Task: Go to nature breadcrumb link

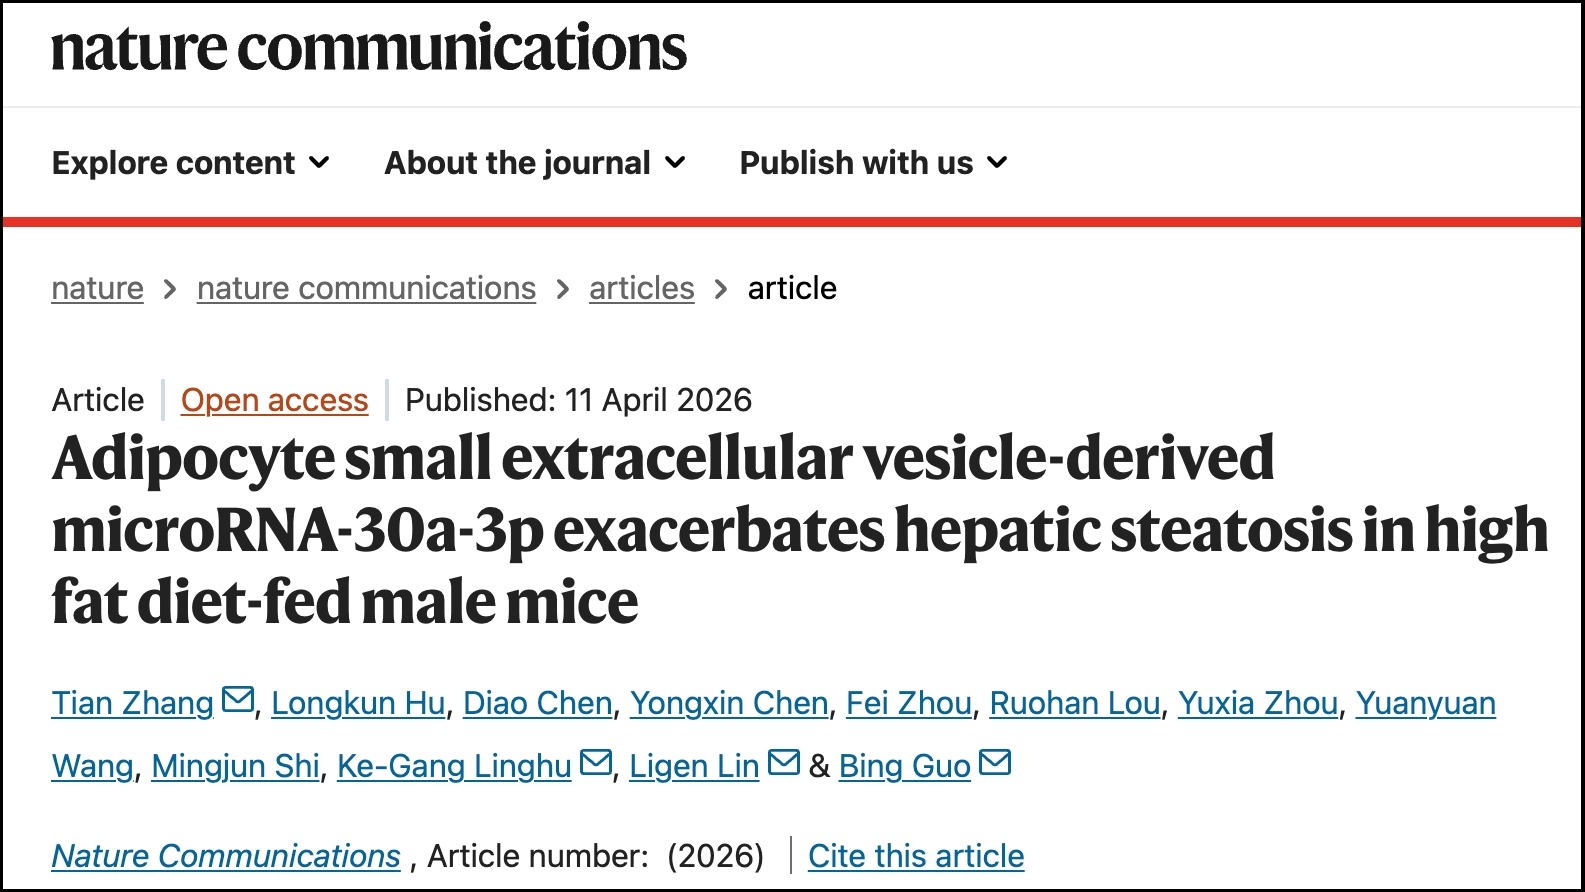Action: [98, 288]
